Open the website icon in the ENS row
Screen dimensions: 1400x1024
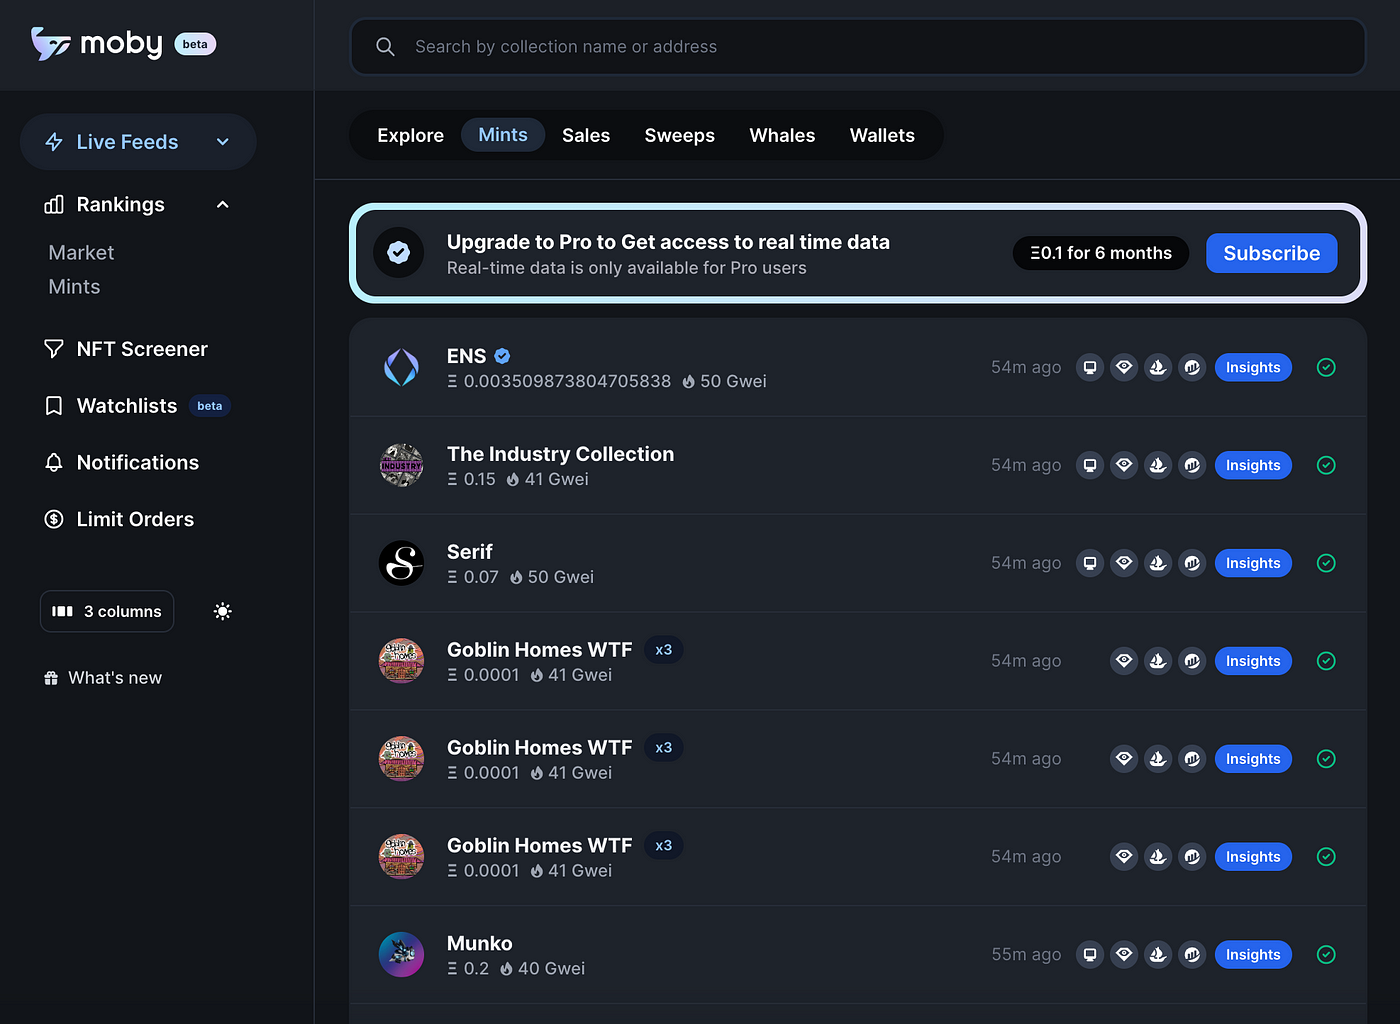[x=1090, y=367]
